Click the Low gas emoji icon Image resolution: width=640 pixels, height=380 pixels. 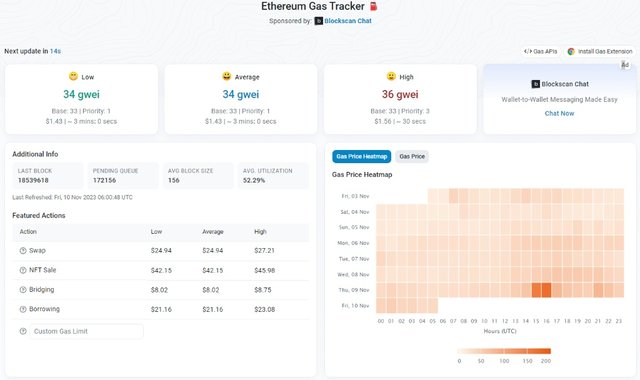click(x=73, y=76)
